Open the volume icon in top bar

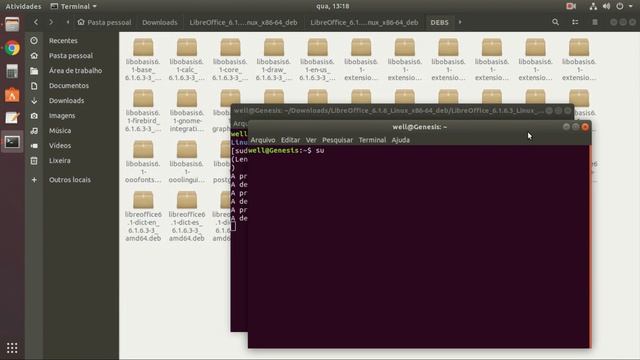pyautogui.click(x=607, y=6)
